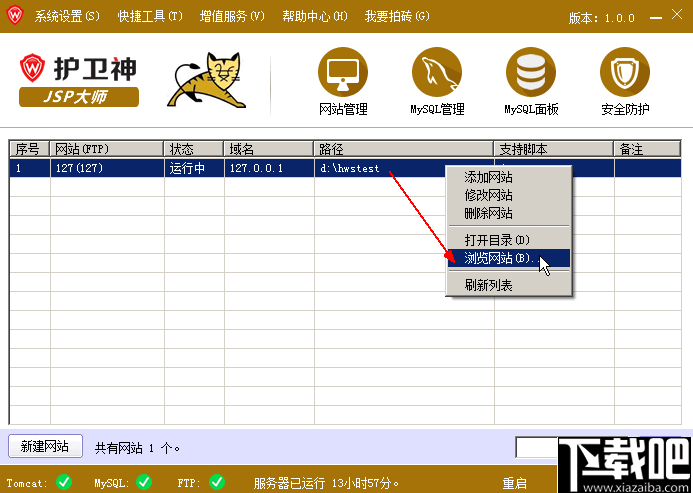Click the 路径 column header
The width and height of the screenshot is (693, 493).
tap(404, 149)
